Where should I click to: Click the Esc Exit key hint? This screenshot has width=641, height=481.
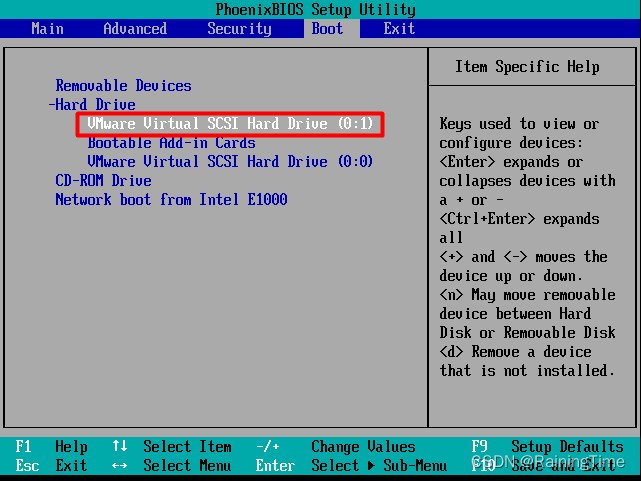[x=52, y=465]
